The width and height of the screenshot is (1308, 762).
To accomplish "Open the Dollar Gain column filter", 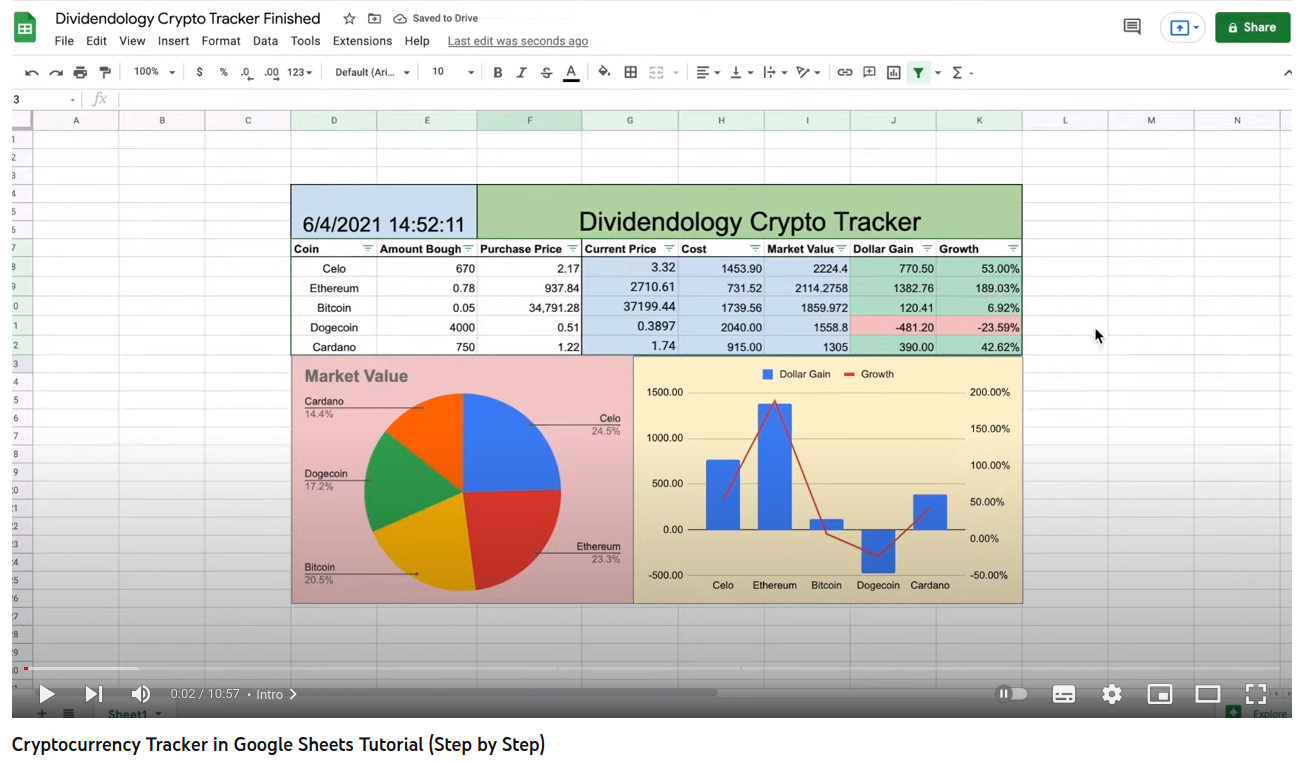I will point(927,249).
